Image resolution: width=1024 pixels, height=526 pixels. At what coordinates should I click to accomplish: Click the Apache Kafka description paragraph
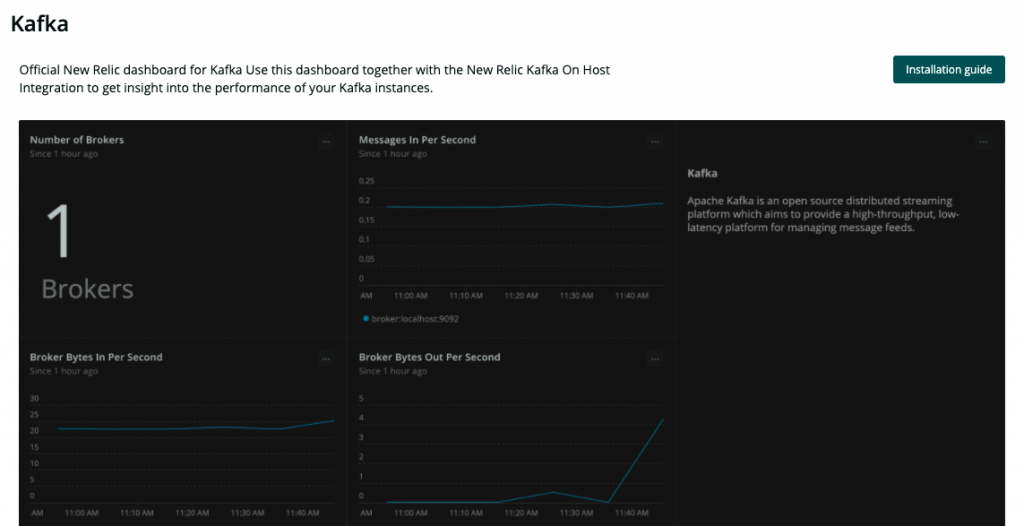pyautogui.click(x=823, y=214)
